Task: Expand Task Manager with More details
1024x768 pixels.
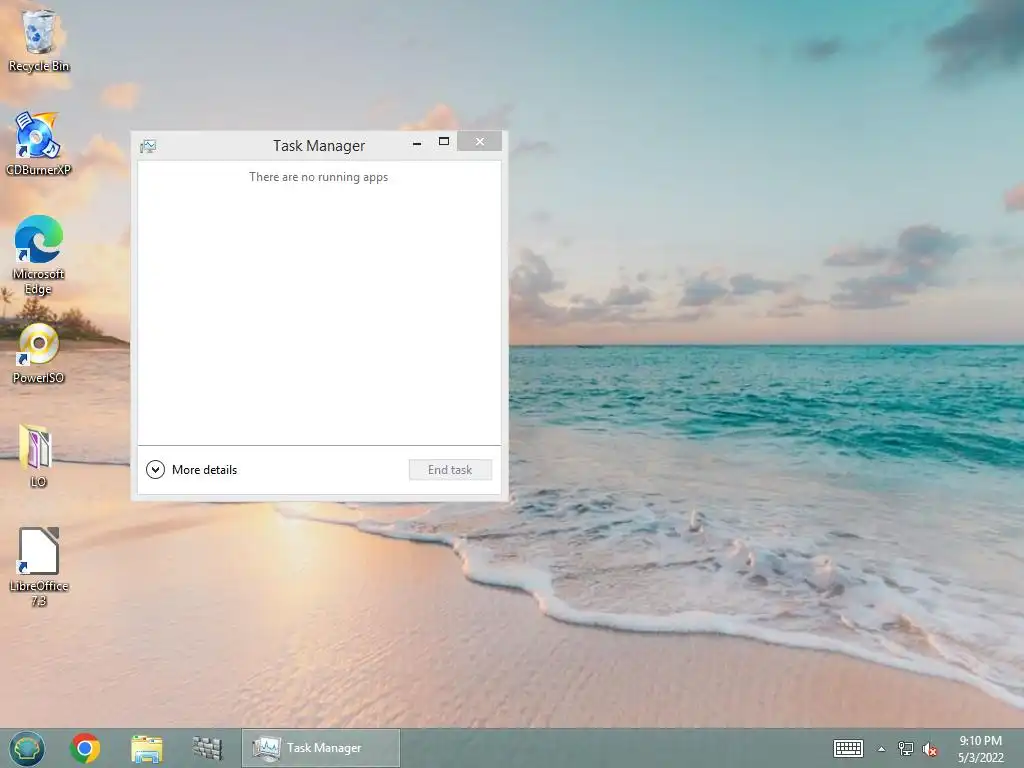Action: [x=191, y=470]
